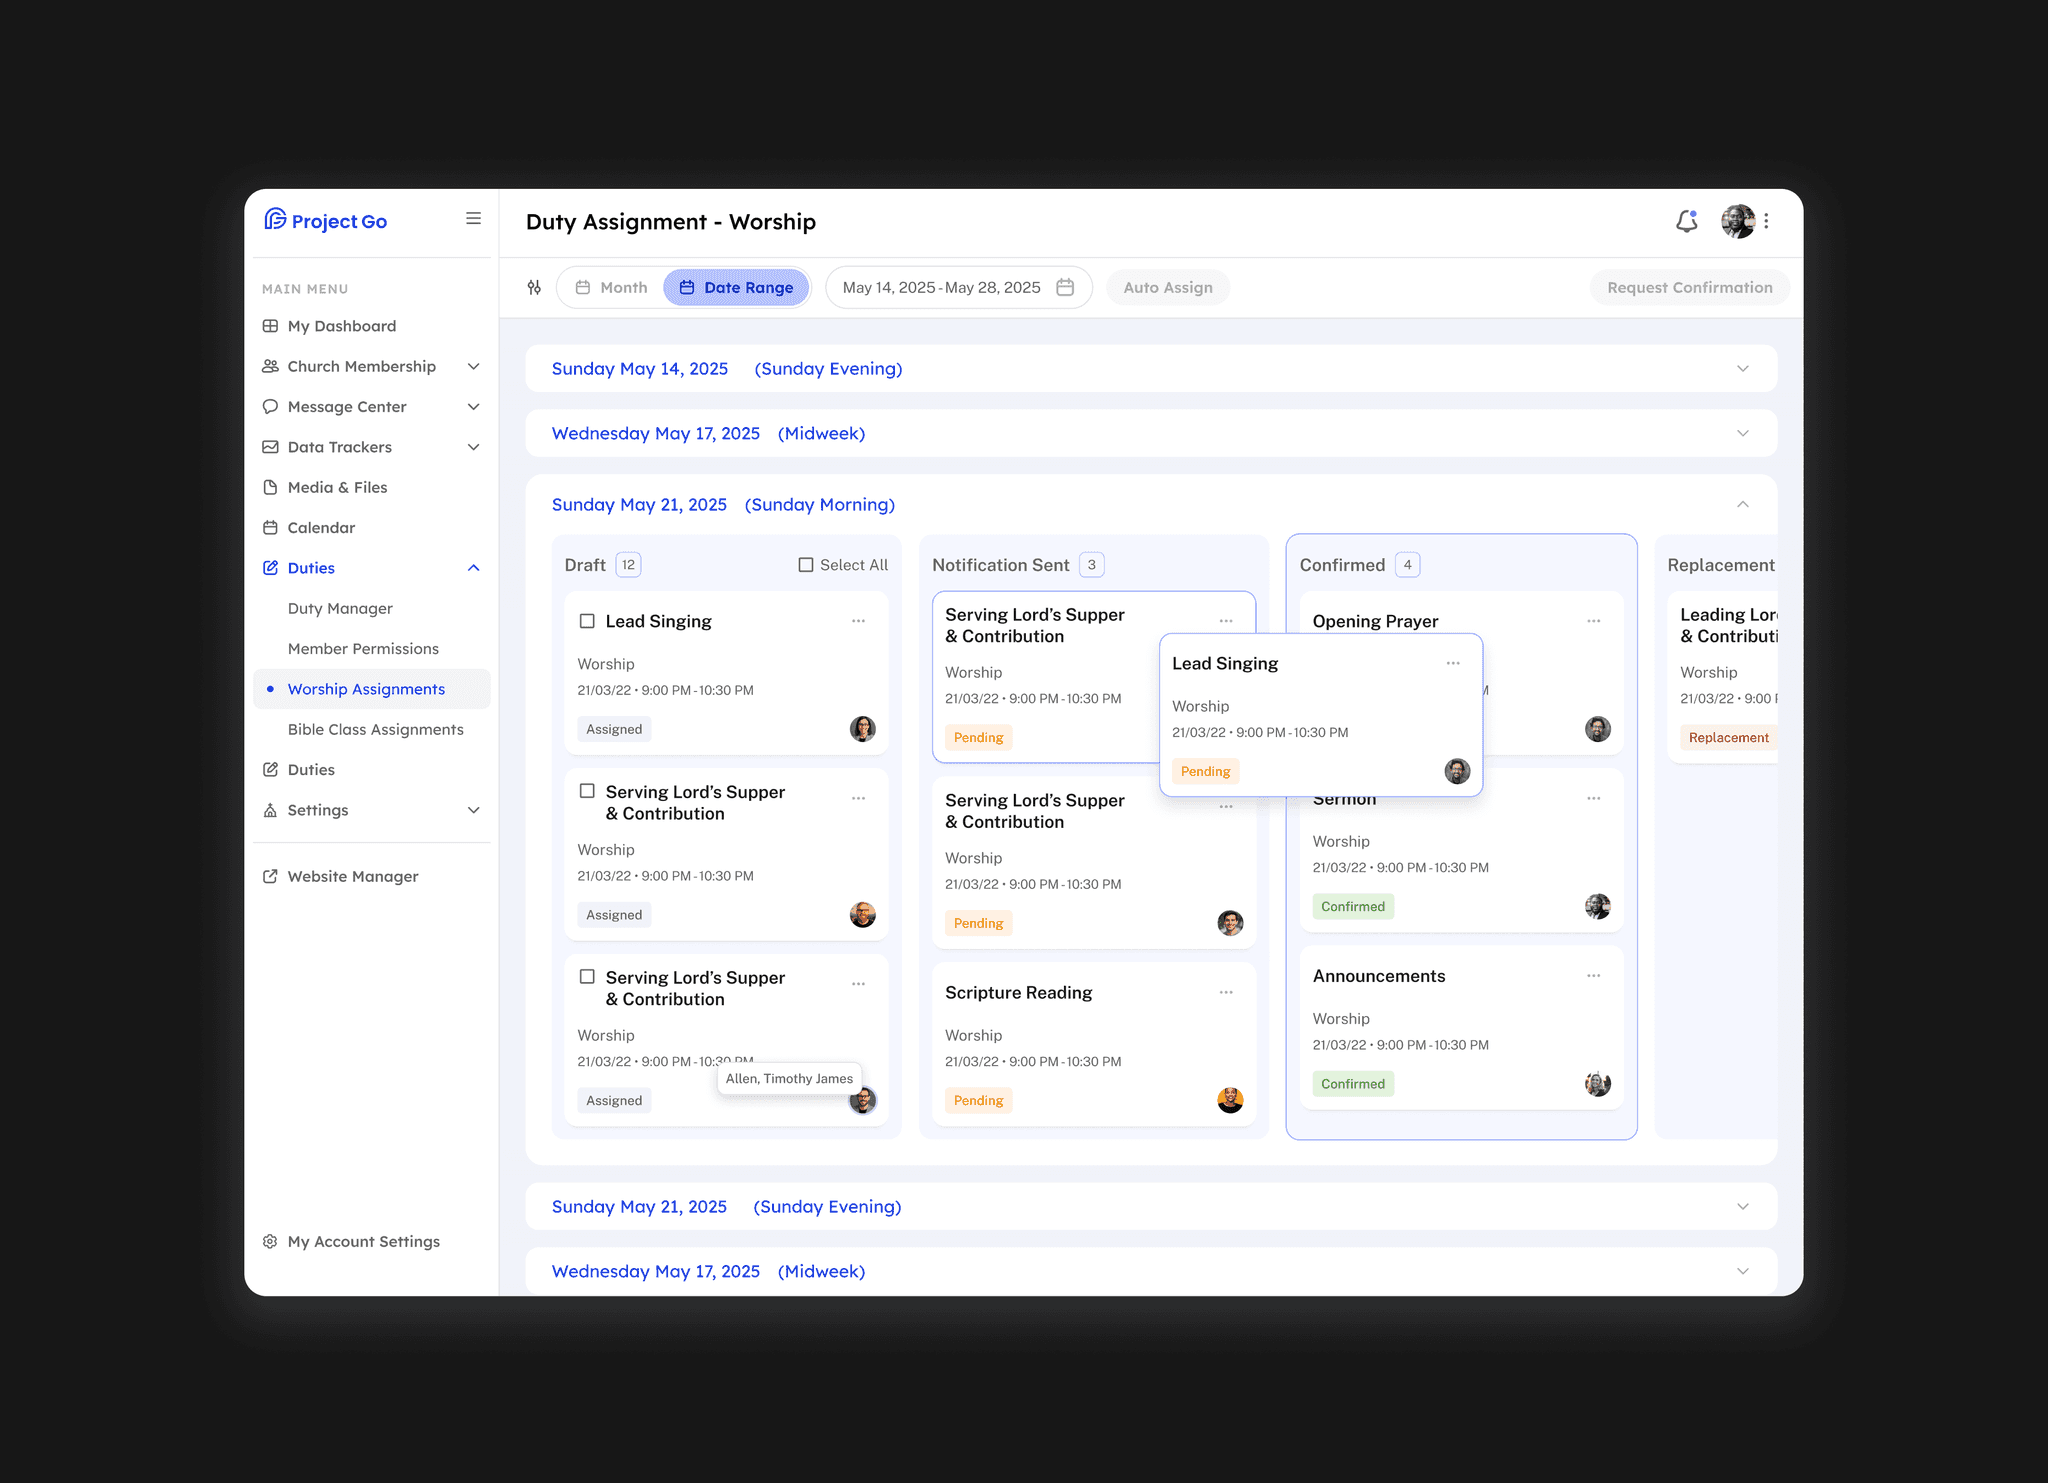Open more options on the Opening Prayer card

pos(1594,621)
